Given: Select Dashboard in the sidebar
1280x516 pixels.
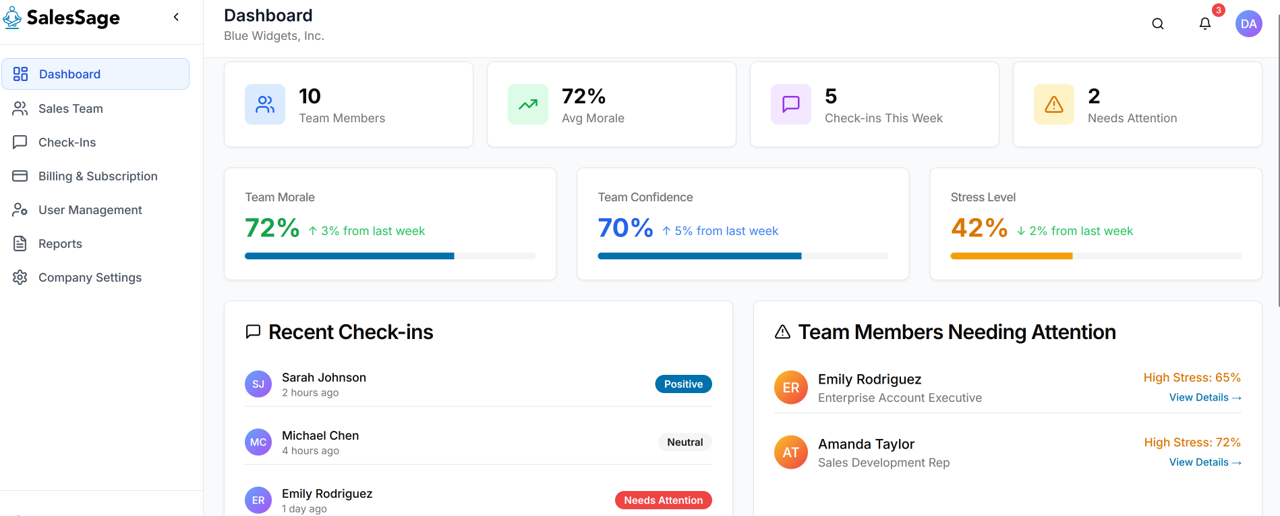Looking at the screenshot, I should point(96,74).
